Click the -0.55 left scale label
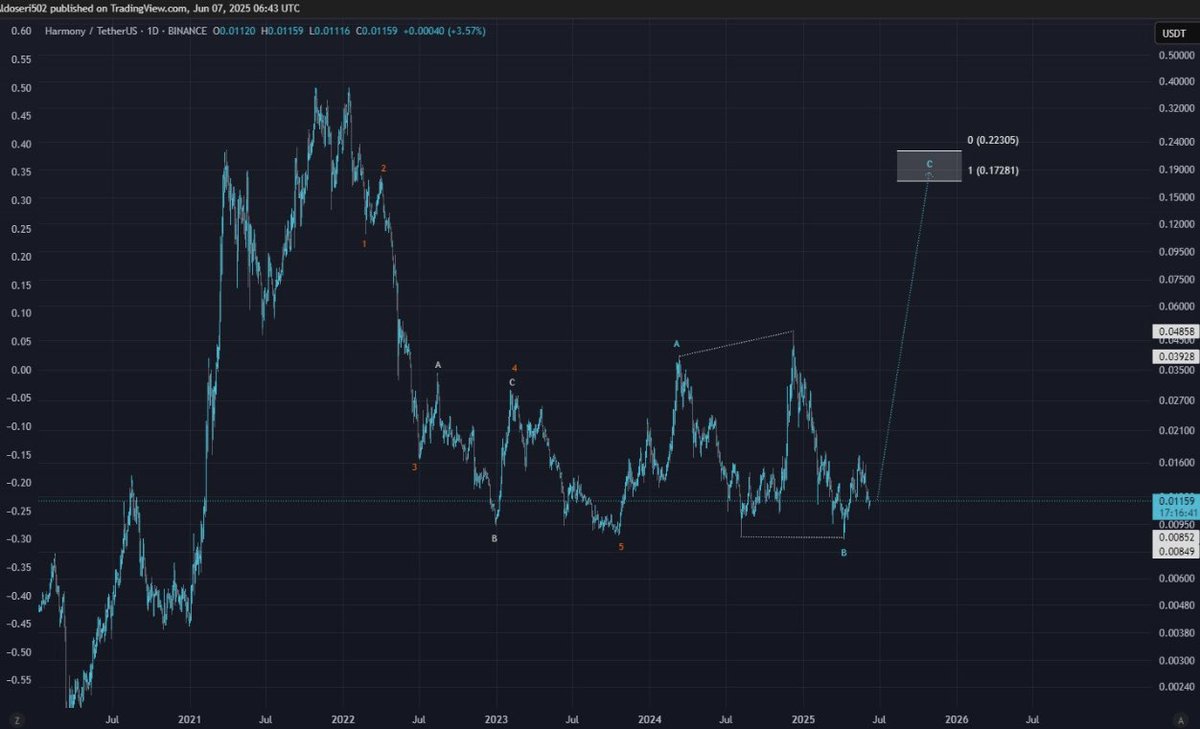This screenshot has width=1200, height=729. [x=21, y=681]
